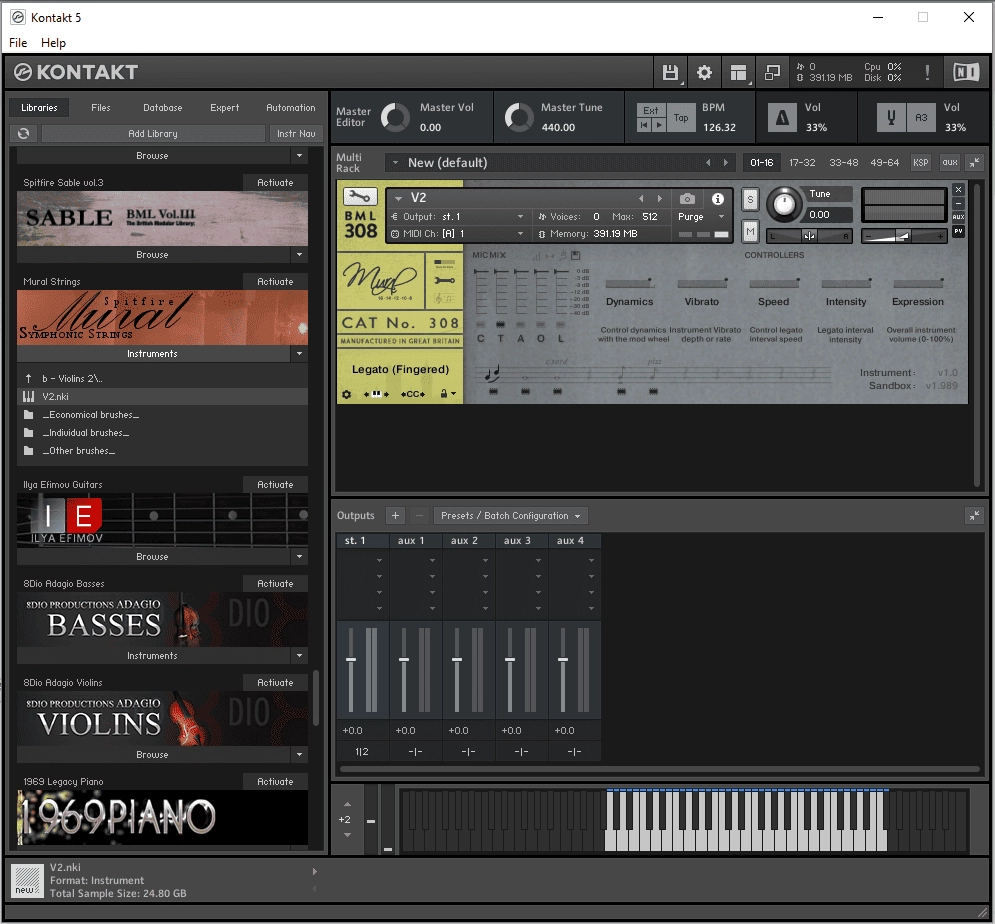Image resolution: width=995 pixels, height=924 pixels.
Task: Switch to the Expert tab
Action: click(x=225, y=108)
